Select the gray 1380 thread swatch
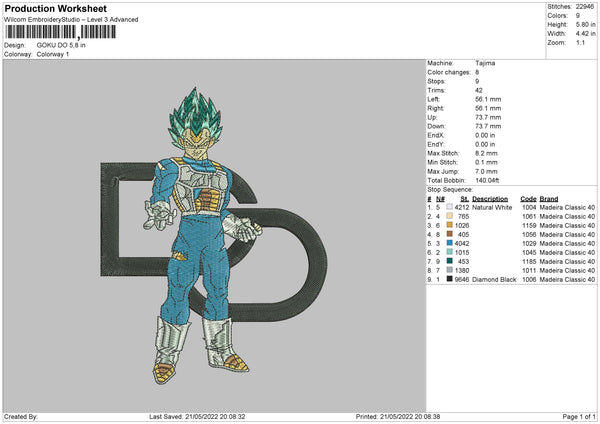 point(449,271)
